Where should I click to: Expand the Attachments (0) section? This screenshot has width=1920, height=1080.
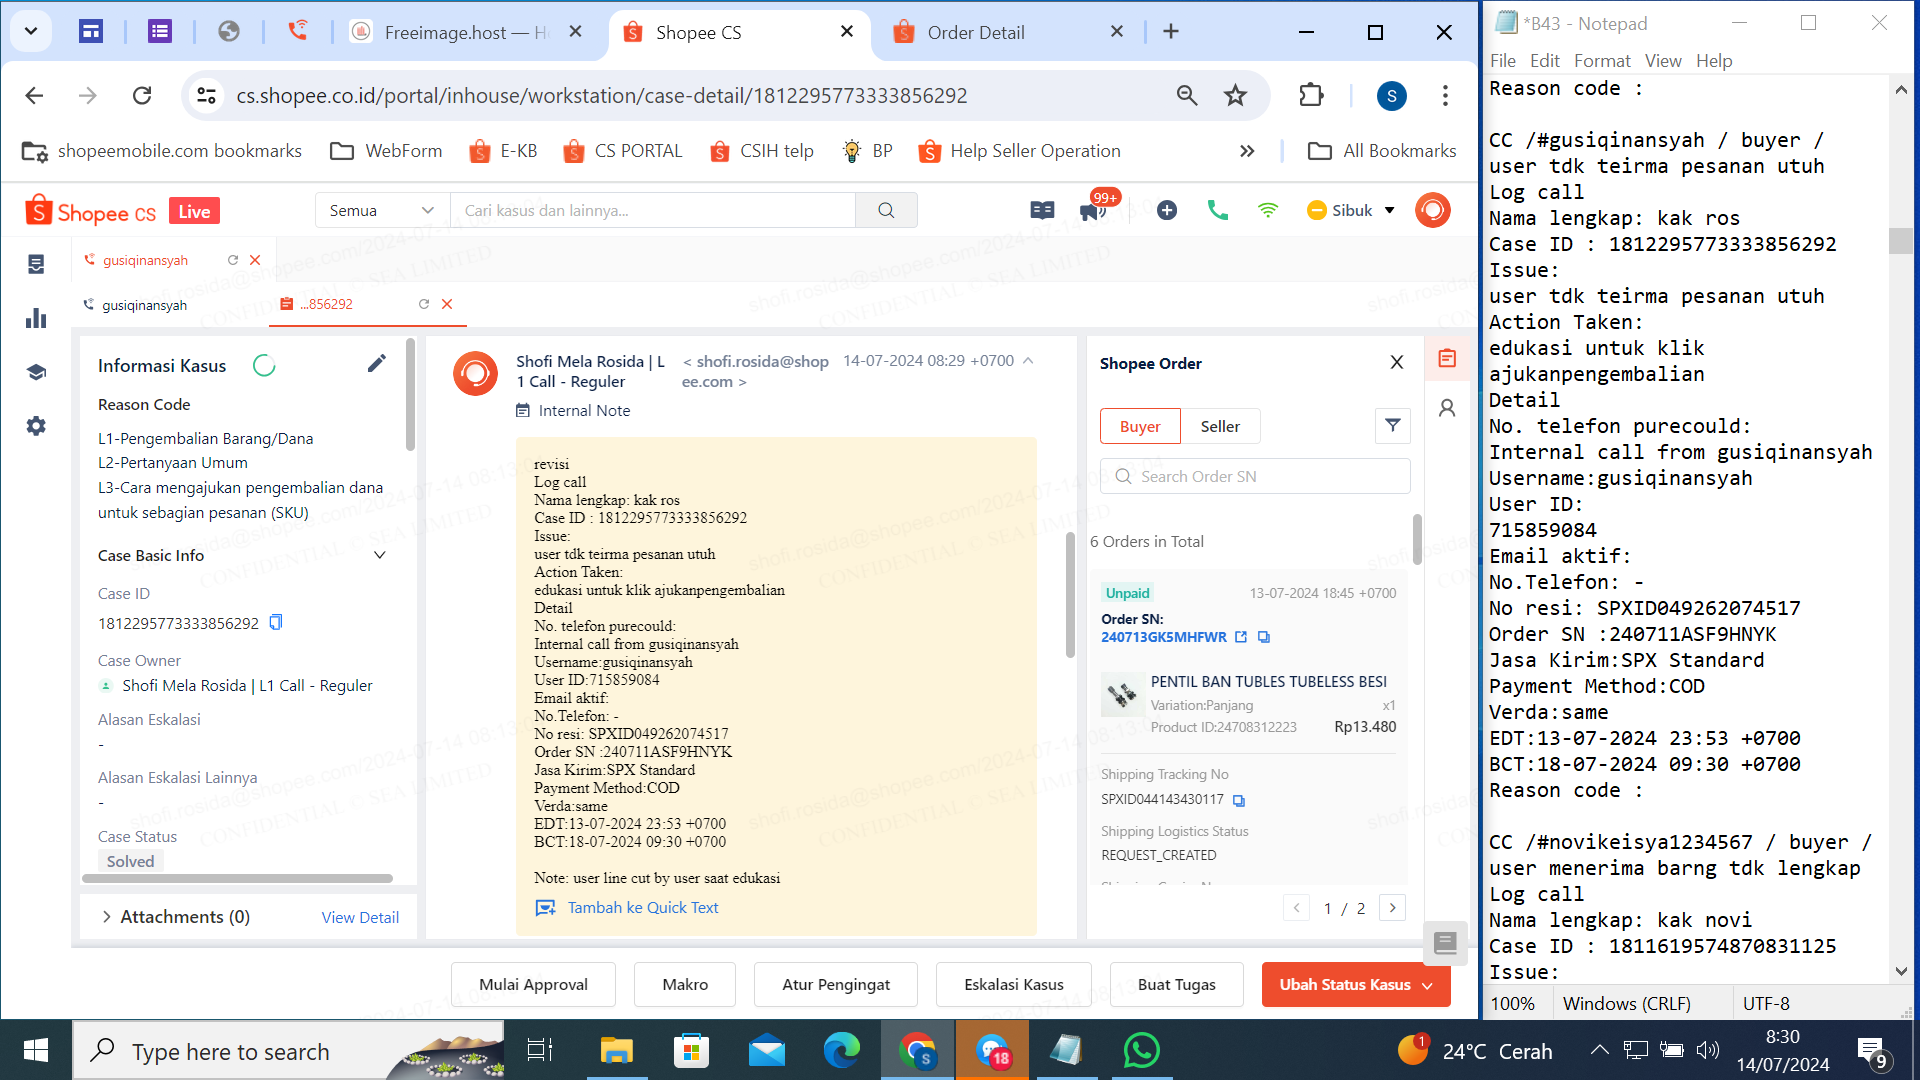point(107,917)
